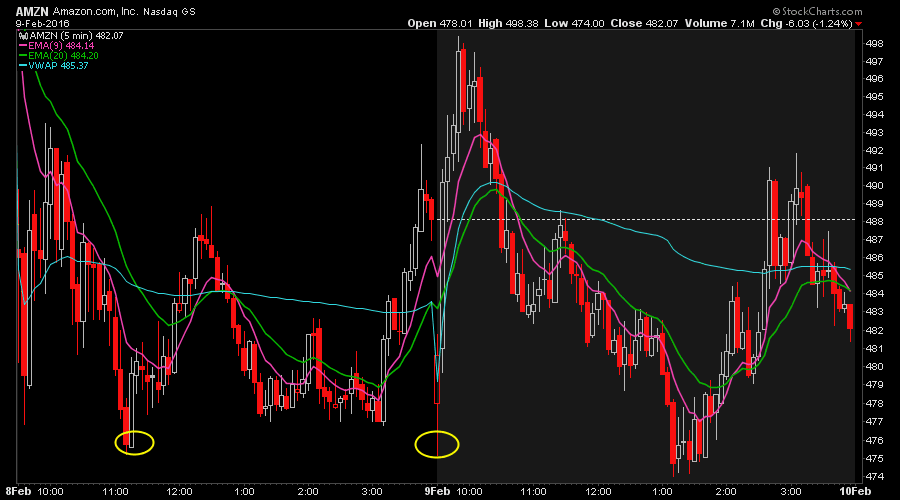This screenshot has width=900, height=500.
Task: Click the 494 price axis label
Action: [x=874, y=115]
